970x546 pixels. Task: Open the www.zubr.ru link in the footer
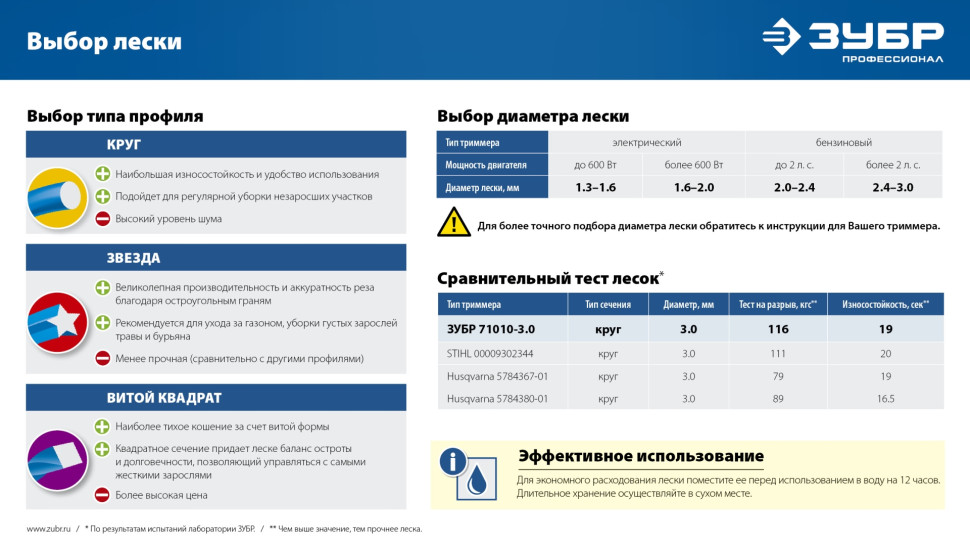coord(48,529)
